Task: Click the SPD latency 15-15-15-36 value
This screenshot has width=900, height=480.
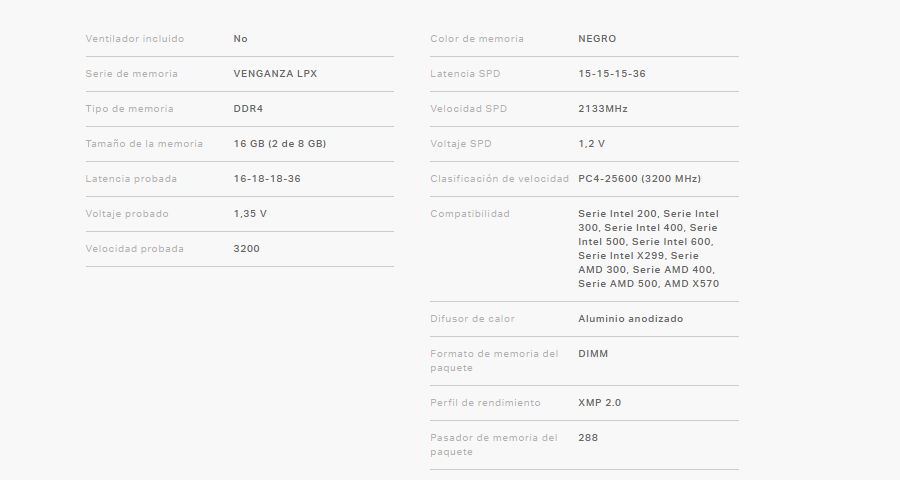Action: point(611,74)
